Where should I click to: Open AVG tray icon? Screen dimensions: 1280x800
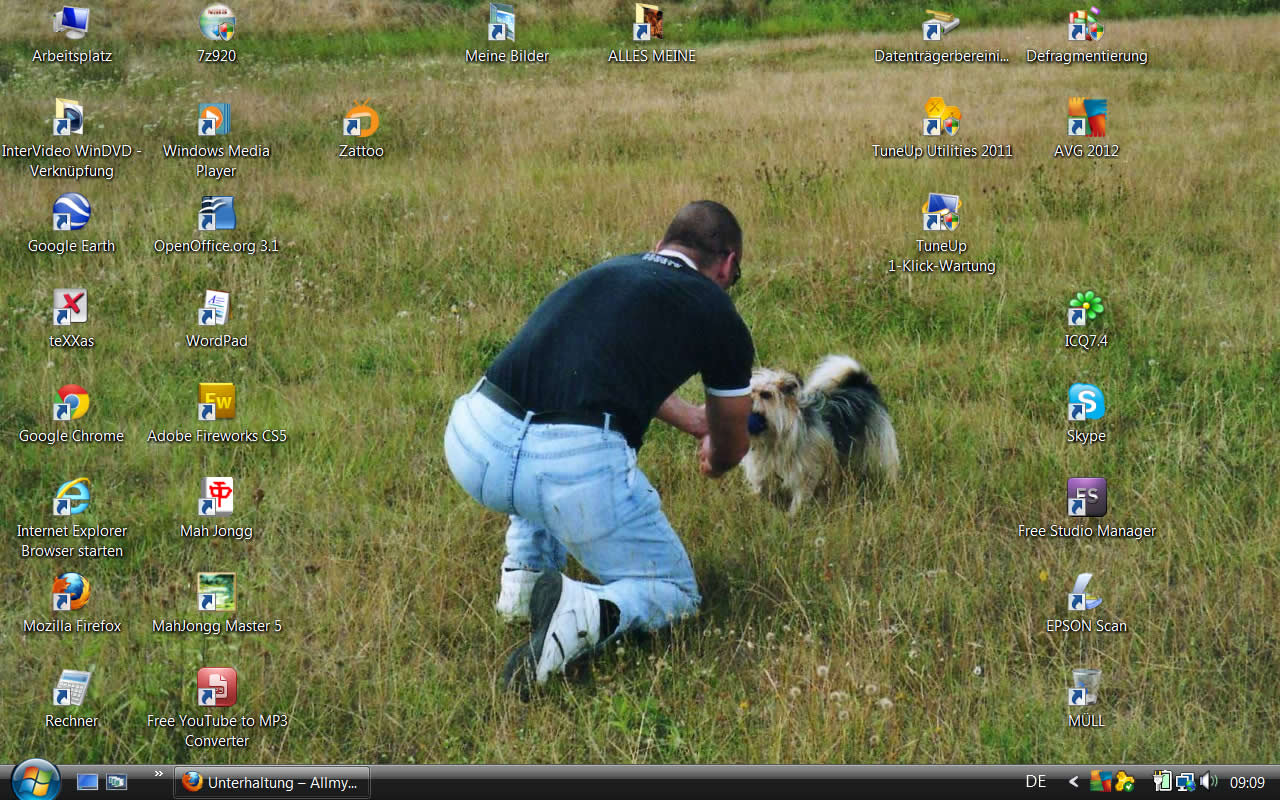coord(1101,781)
